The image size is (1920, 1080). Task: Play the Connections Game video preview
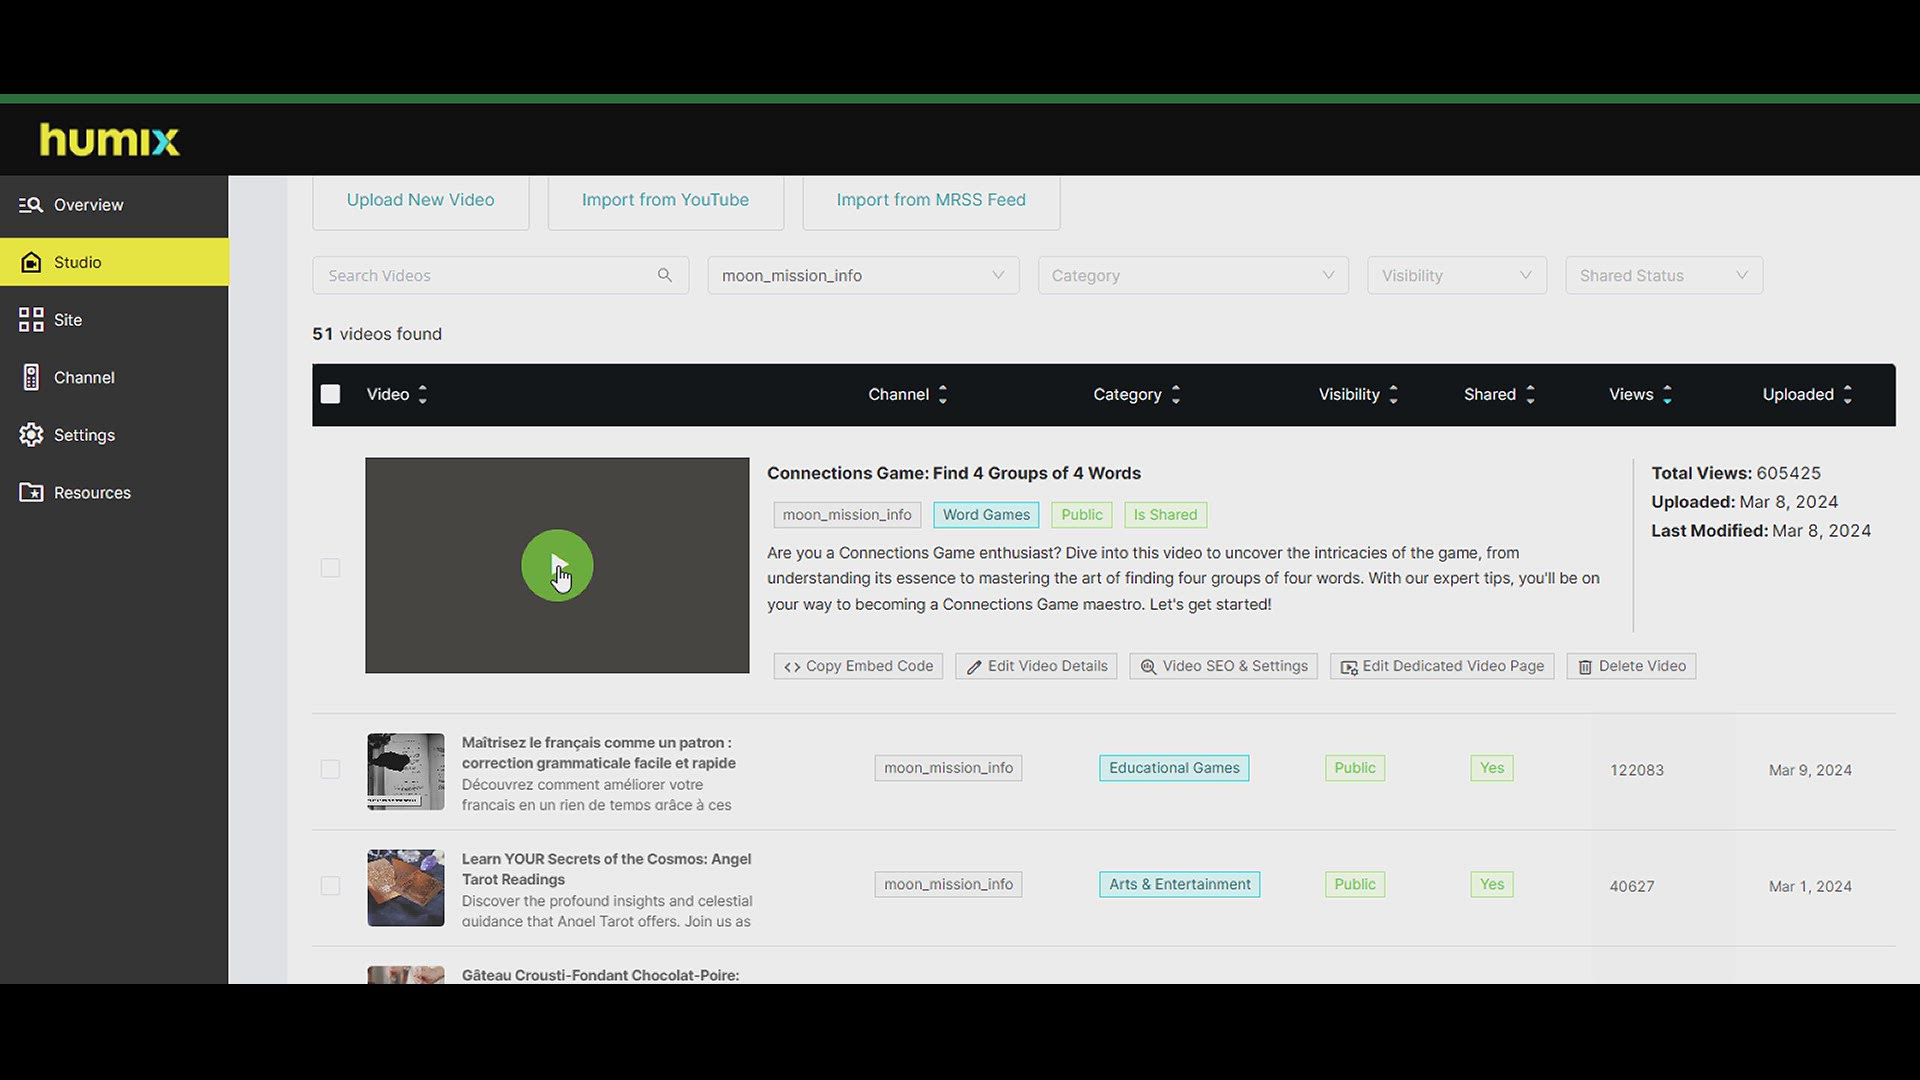pyautogui.click(x=557, y=566)
